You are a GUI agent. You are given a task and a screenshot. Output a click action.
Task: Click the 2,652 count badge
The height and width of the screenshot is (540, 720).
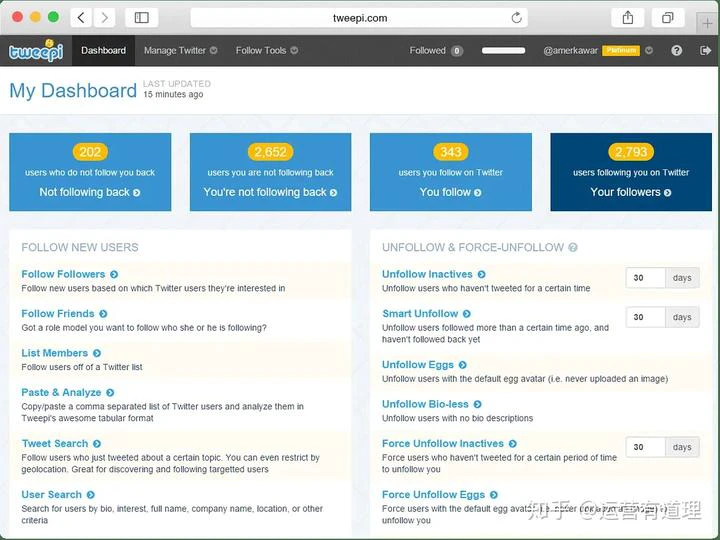tap(270, 152)
